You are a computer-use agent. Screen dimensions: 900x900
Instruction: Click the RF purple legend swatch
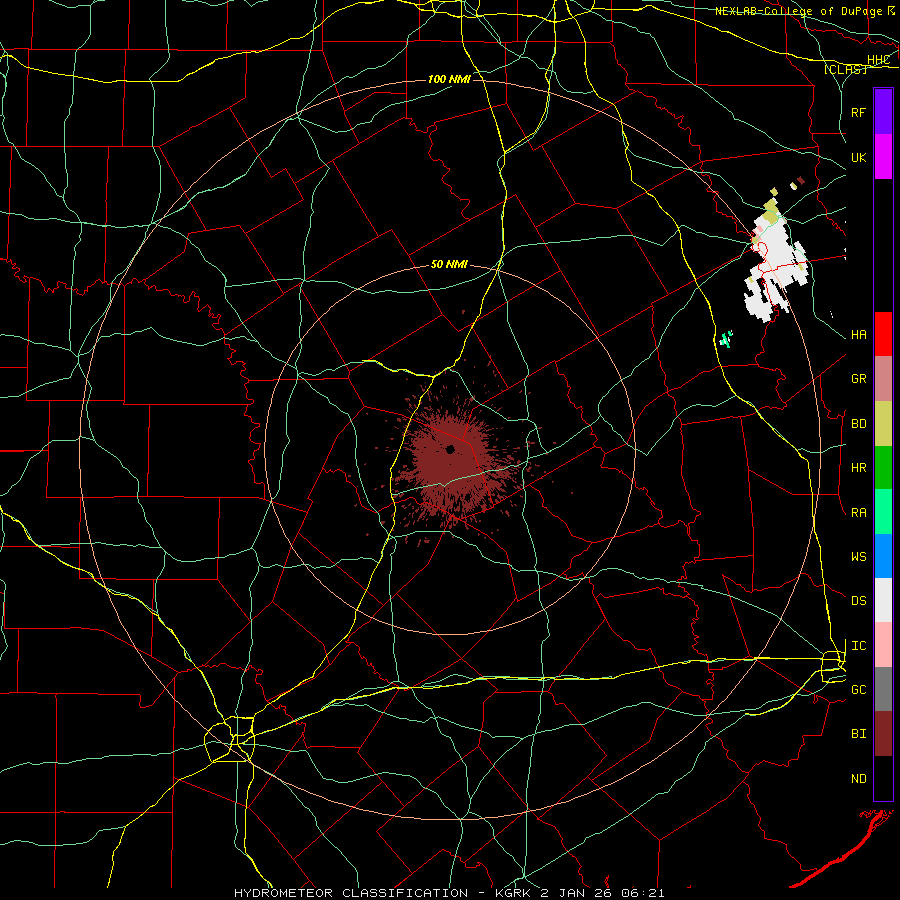point(883,112)
